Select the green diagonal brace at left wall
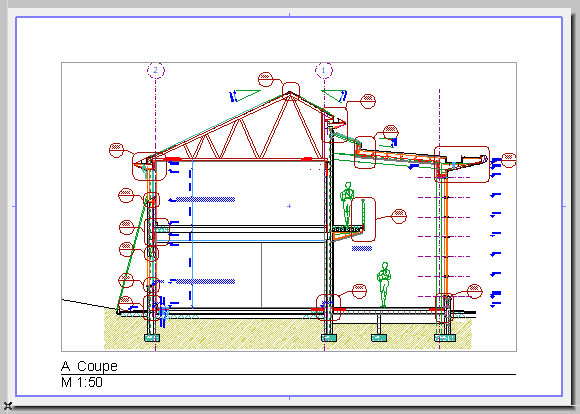 131,255
